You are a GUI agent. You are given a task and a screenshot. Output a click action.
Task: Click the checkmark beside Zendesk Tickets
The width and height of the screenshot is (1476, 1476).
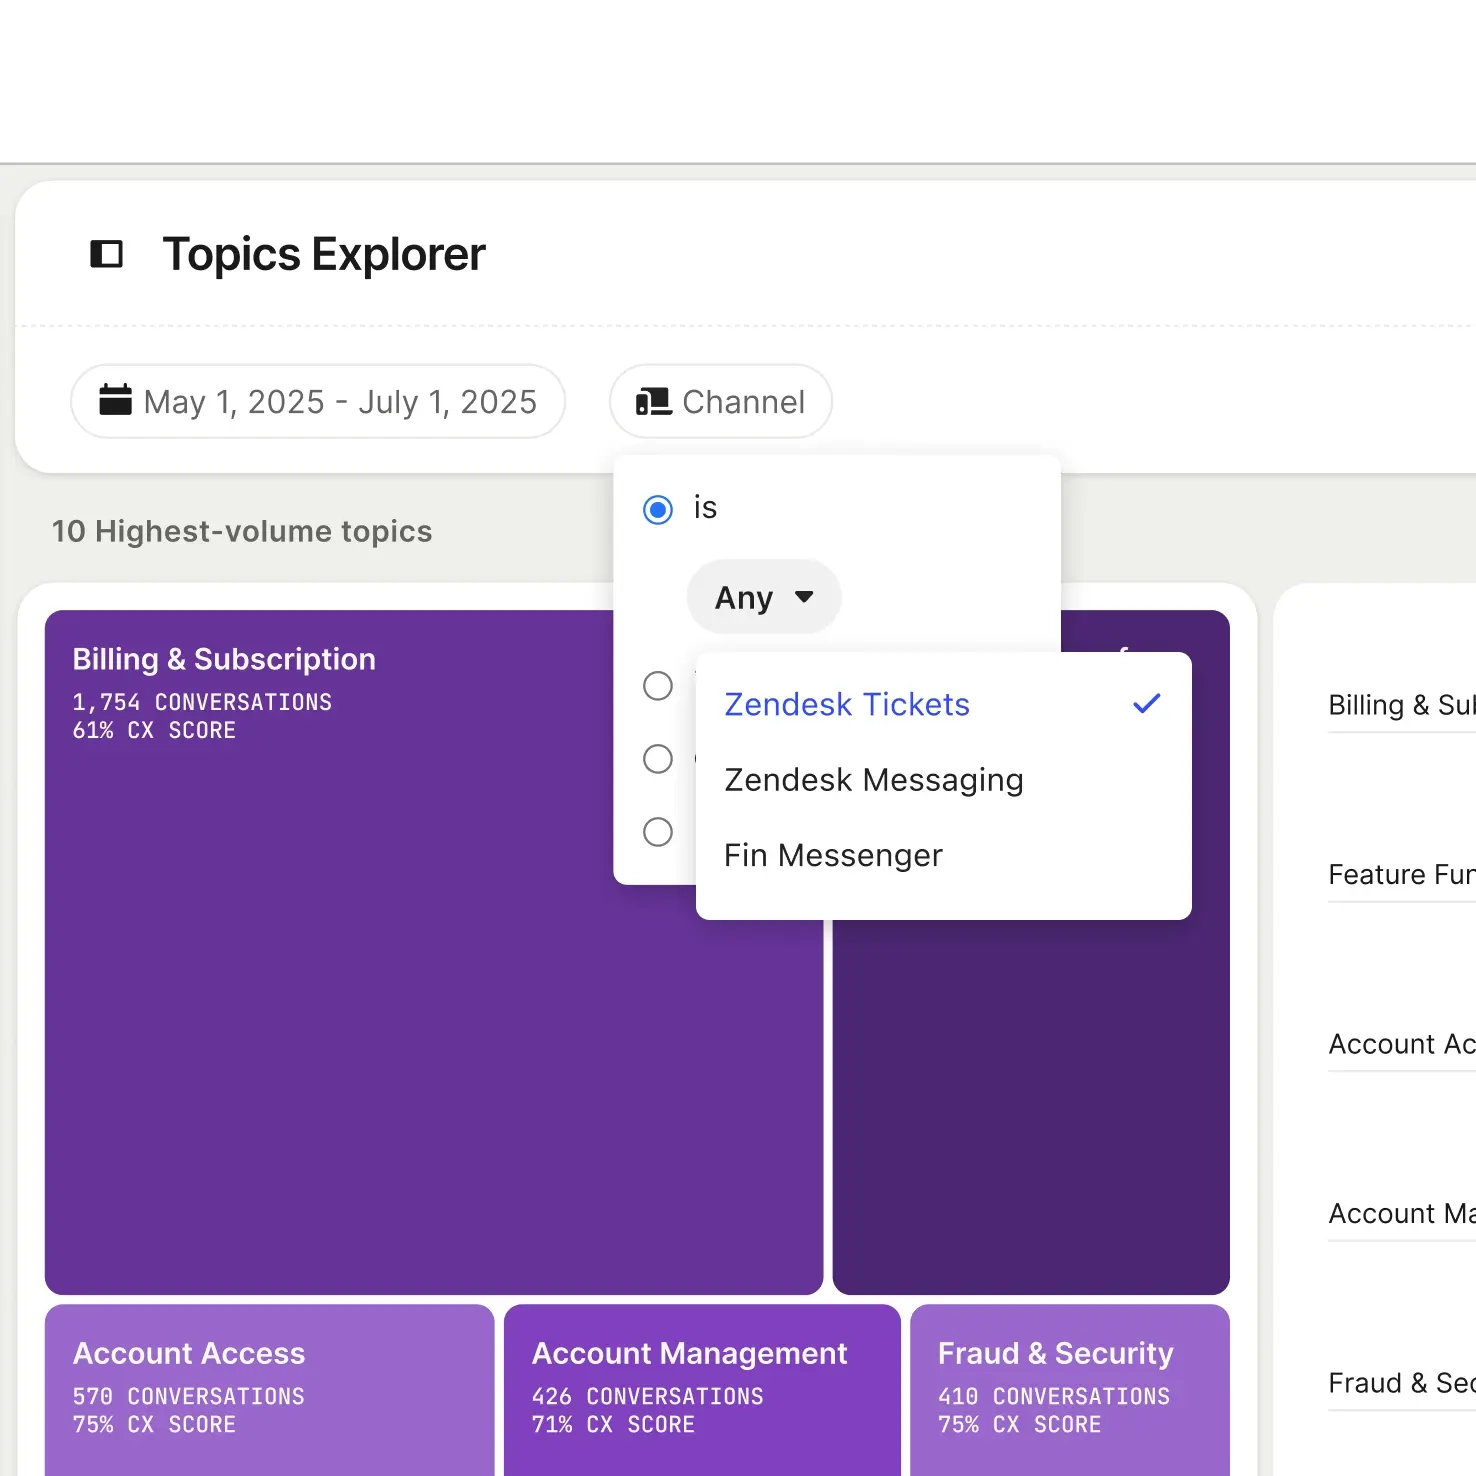point(1146,704)
